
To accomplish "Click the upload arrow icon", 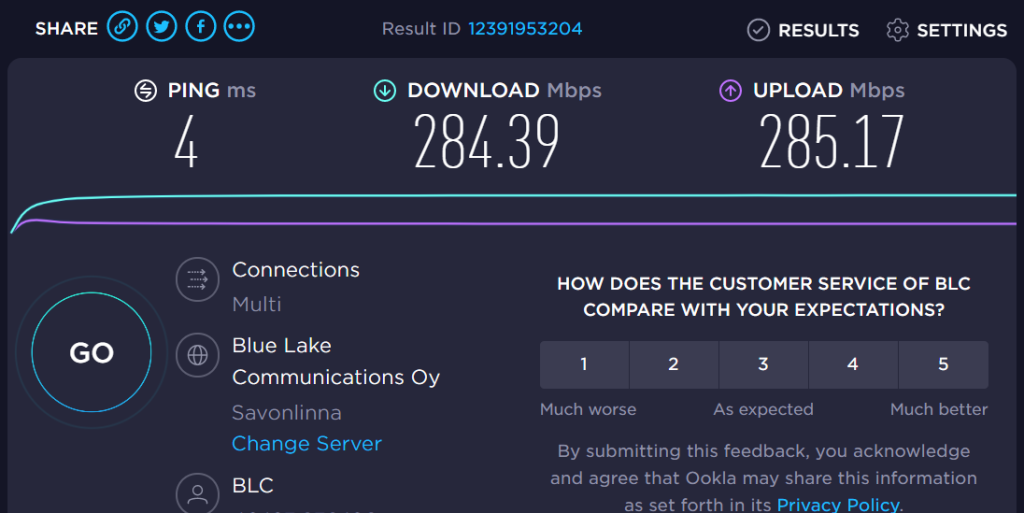I will coord(730,91).
